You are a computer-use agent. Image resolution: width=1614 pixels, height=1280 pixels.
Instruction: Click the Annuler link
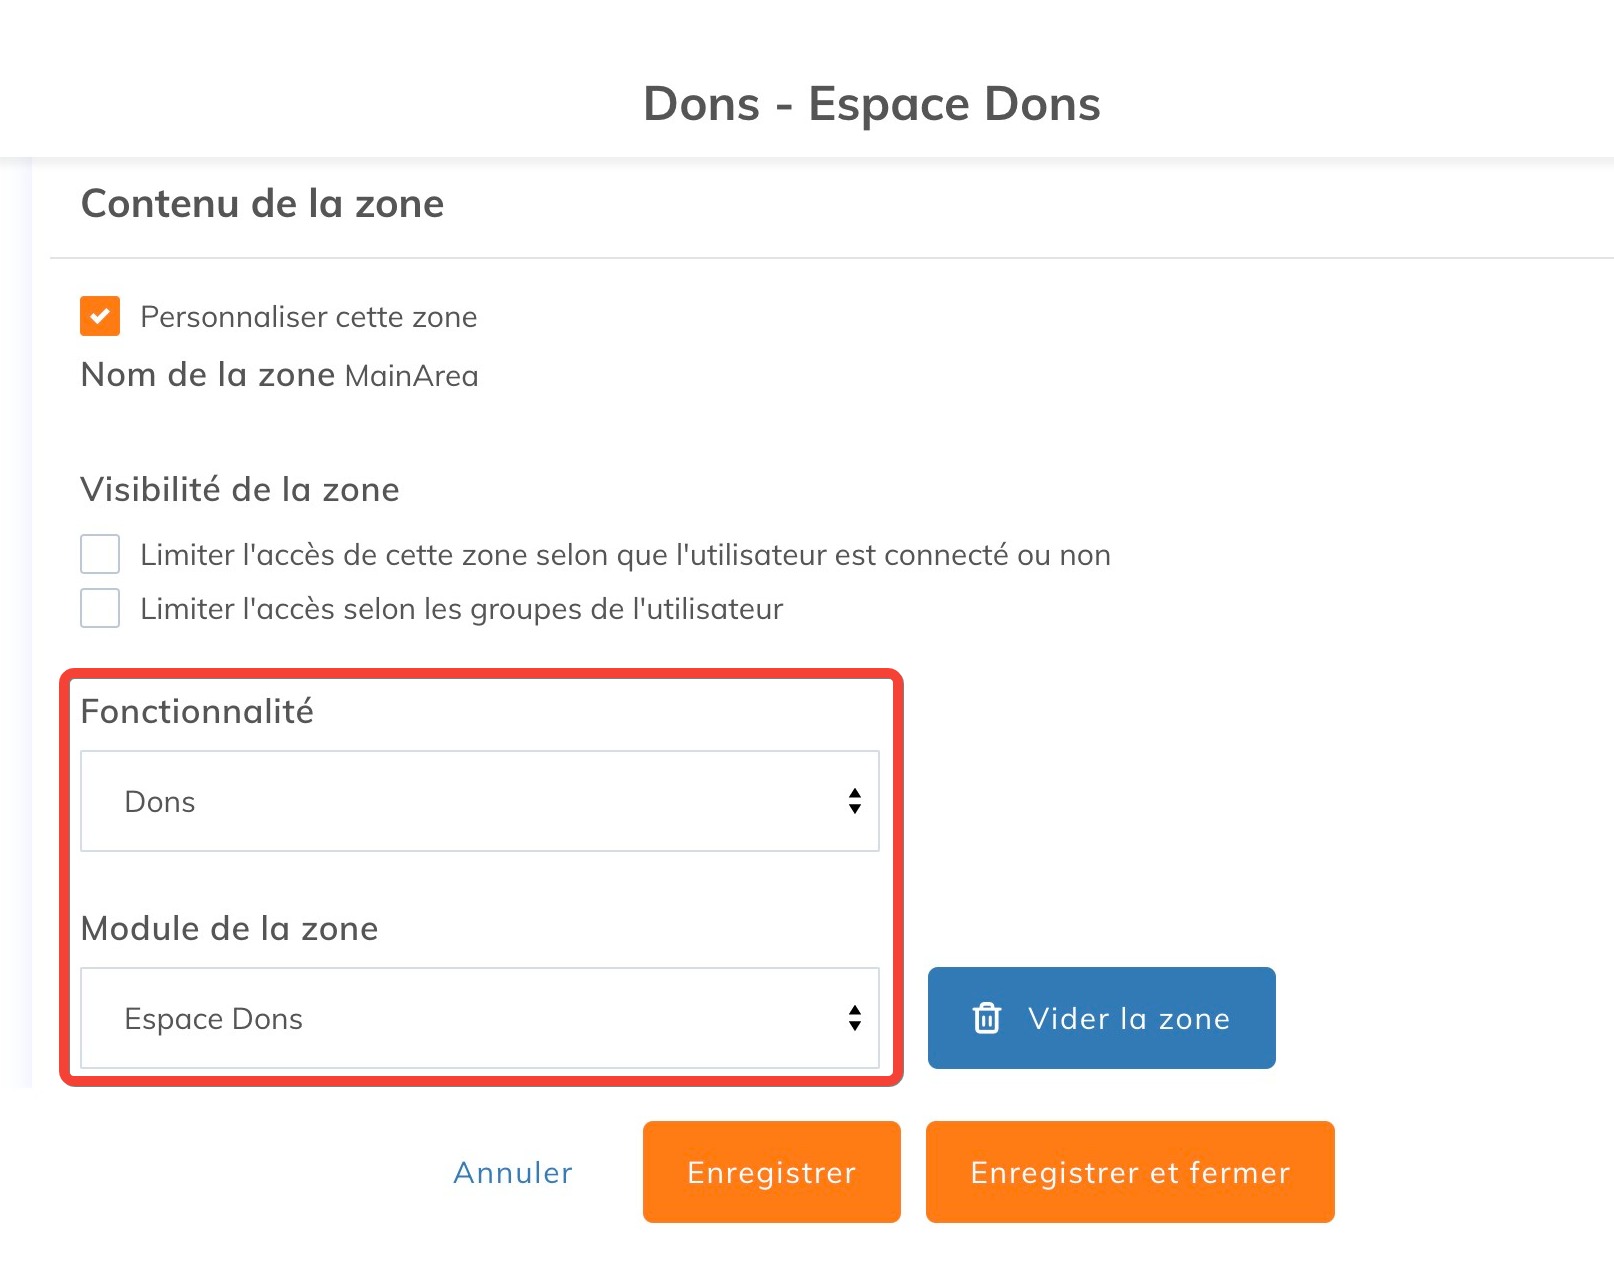(x=513, y=1172)
